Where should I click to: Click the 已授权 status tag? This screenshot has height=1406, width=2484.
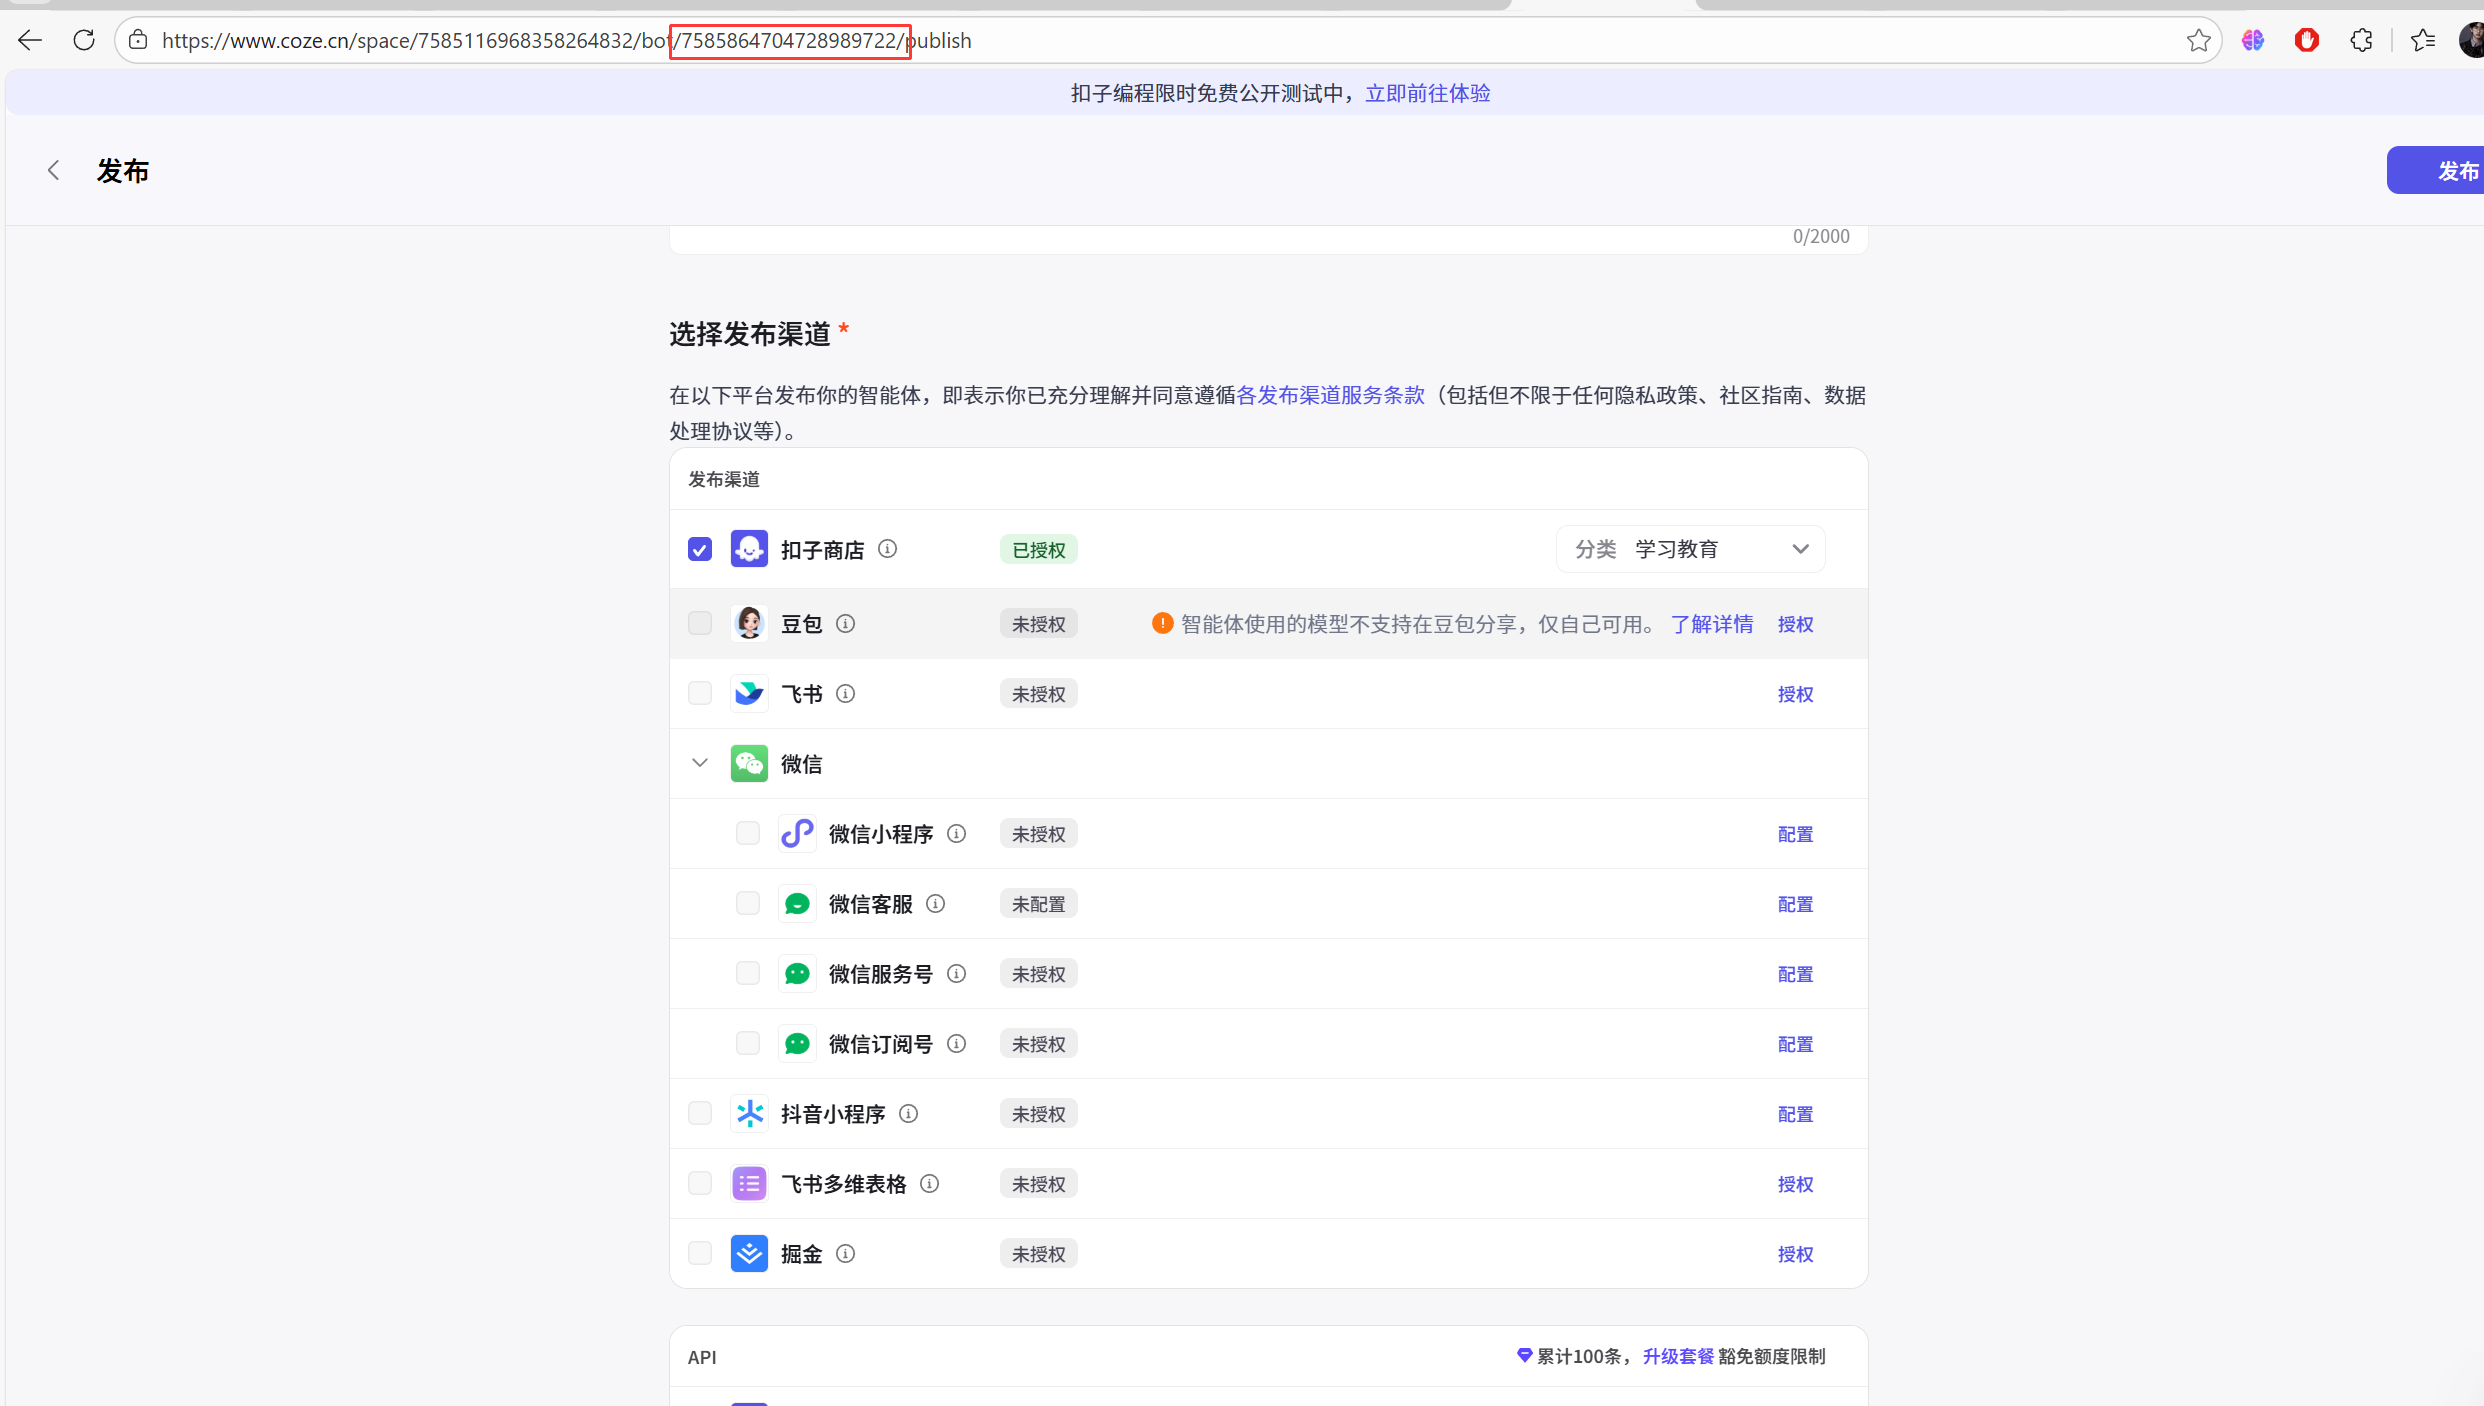pyautogui.click(x=1038, y=550)
